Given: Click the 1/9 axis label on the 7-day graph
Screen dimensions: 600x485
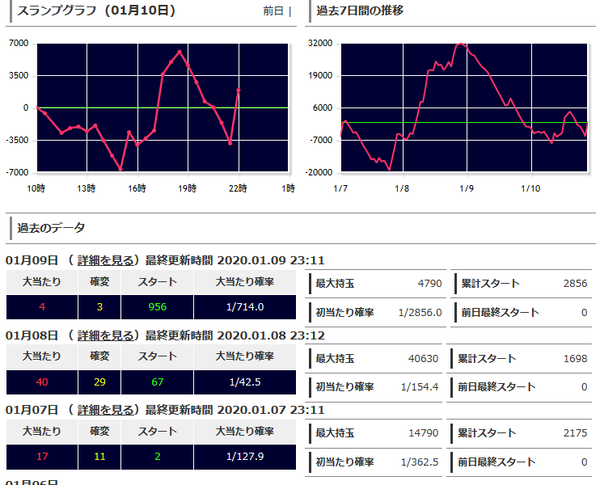Looking at the screenshot, I should point(466,188).
